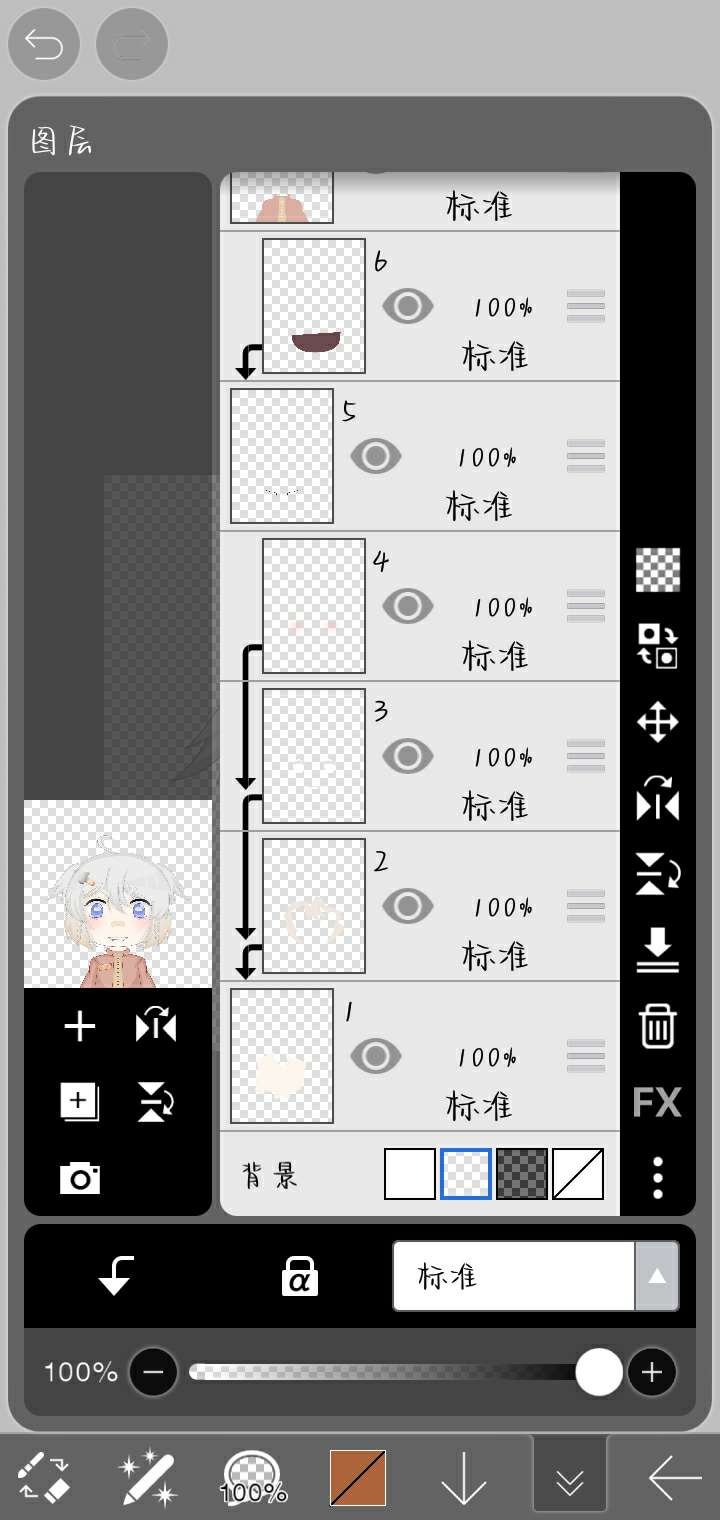Screen dimensions: 720x1520
Task: Select the move transform cross-arrows icon
Action: (x=658, y=722)
